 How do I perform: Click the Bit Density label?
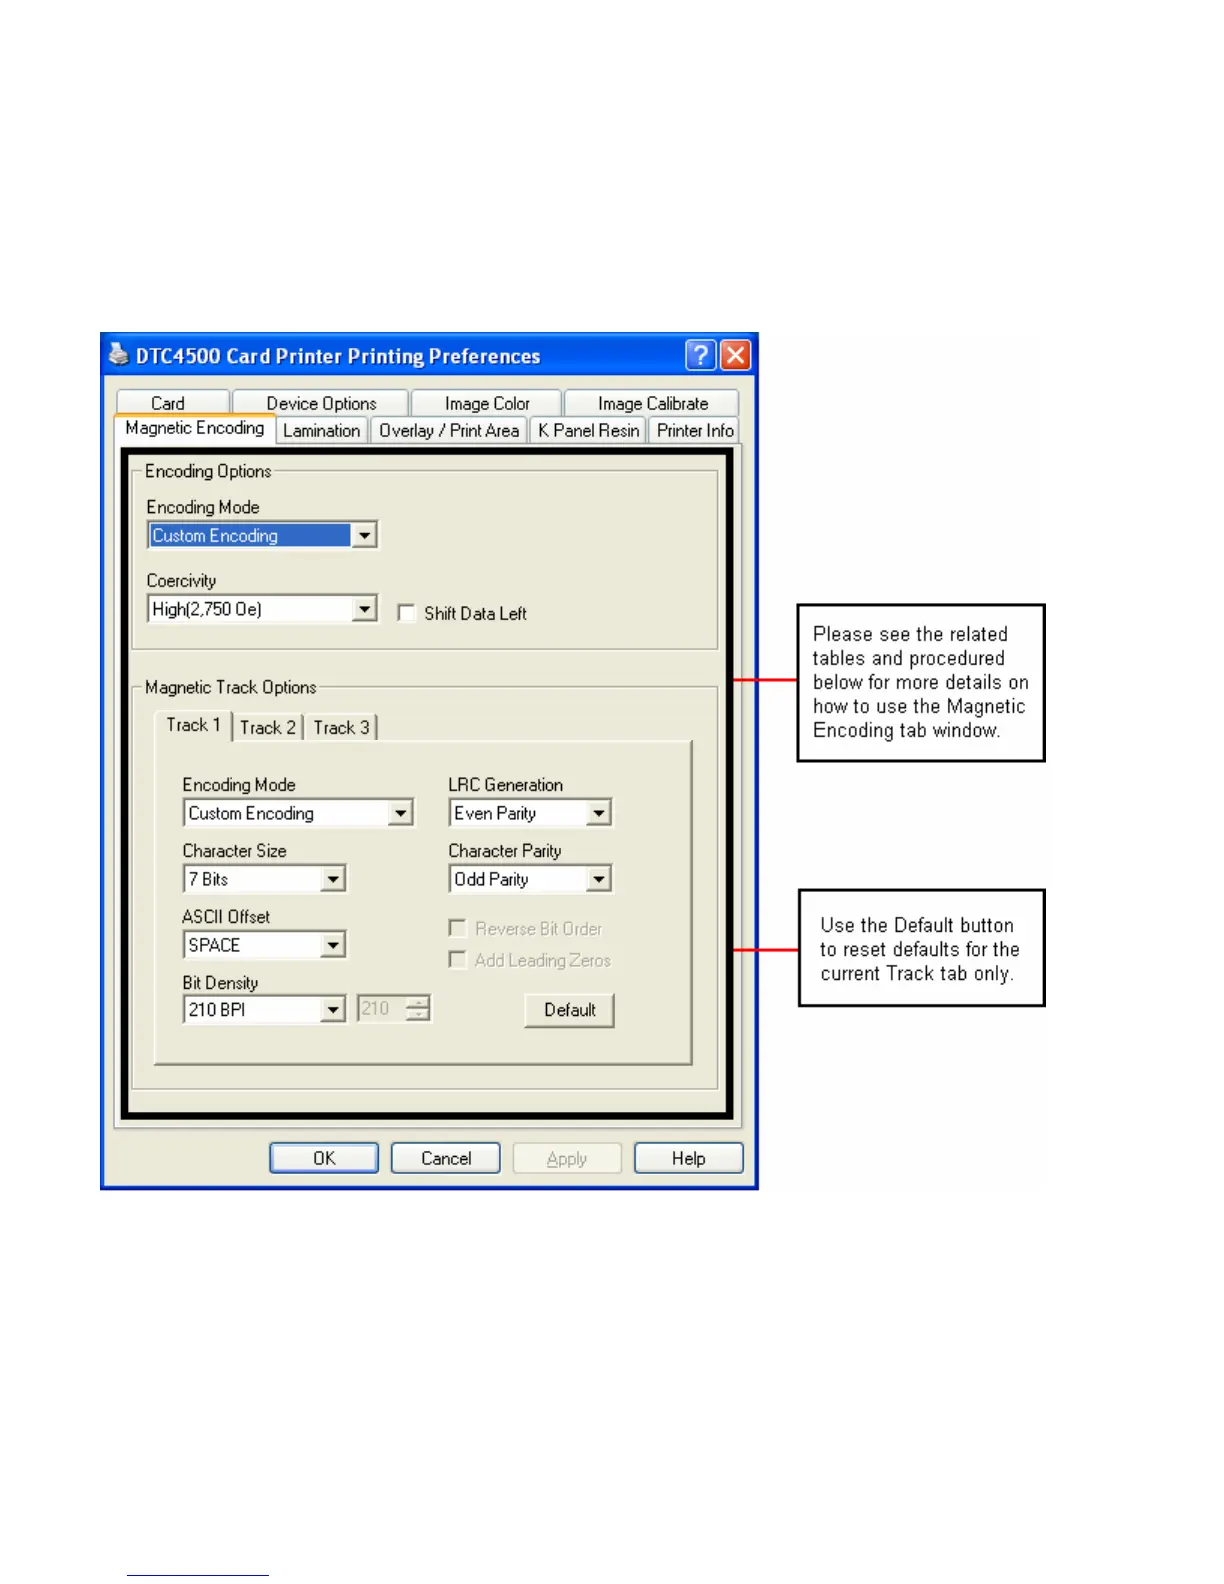tap(220, 983)
